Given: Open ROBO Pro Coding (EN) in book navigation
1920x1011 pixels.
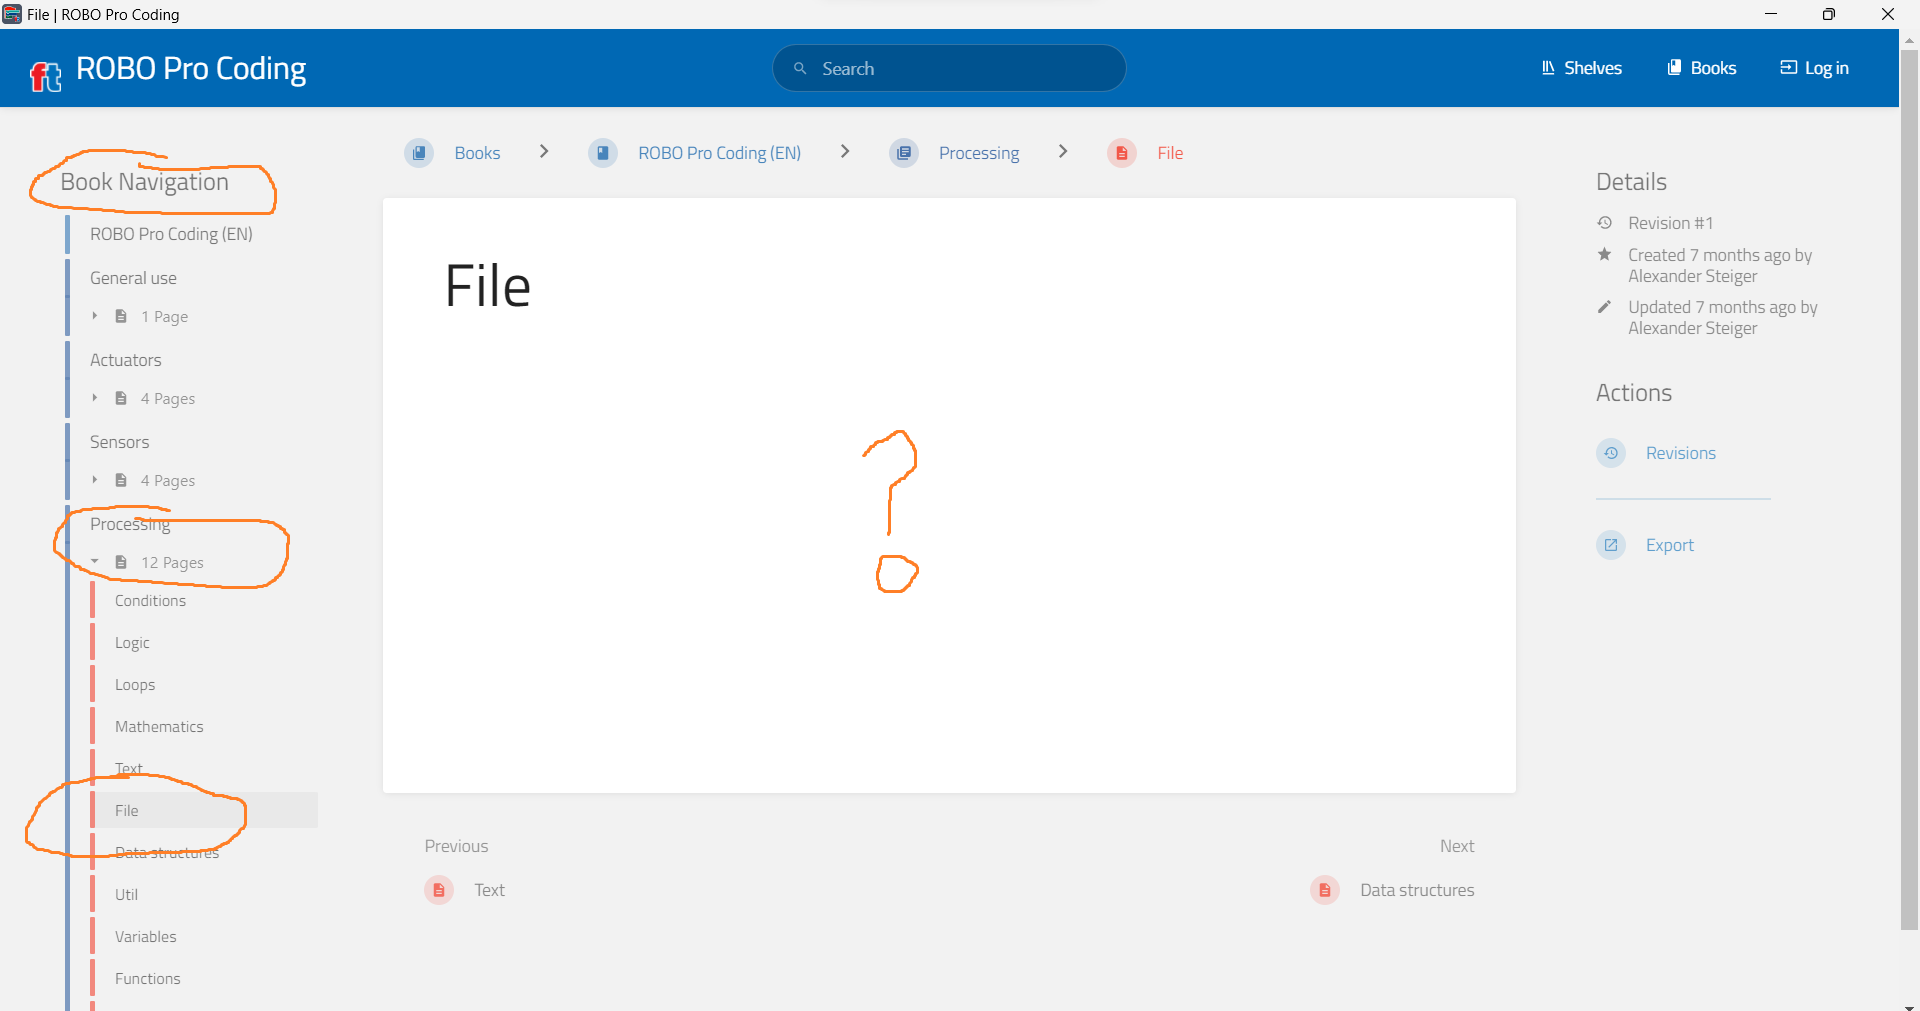Looking at the screenshot, I should tap(171, 234).
